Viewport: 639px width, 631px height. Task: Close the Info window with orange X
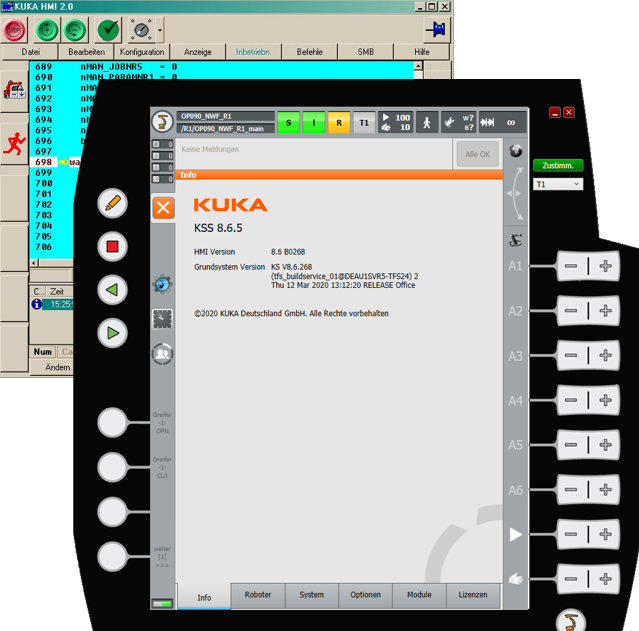[x=163, y=208]
